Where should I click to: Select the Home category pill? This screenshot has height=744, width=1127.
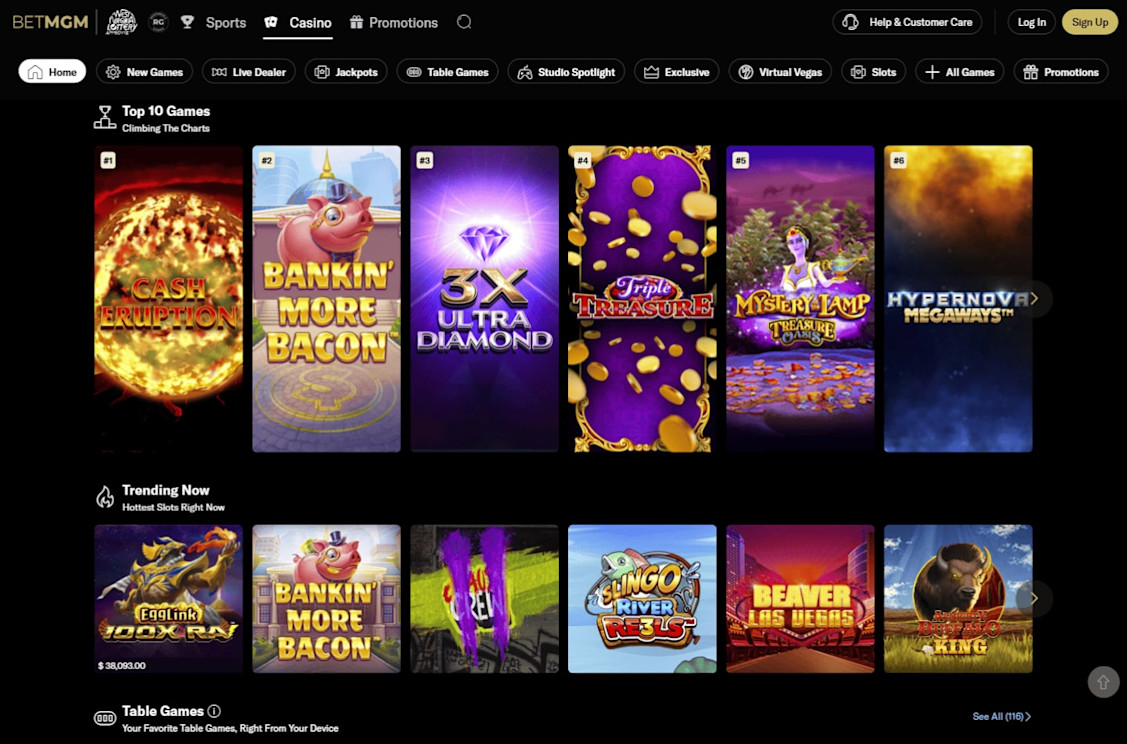tap(52, 72)
